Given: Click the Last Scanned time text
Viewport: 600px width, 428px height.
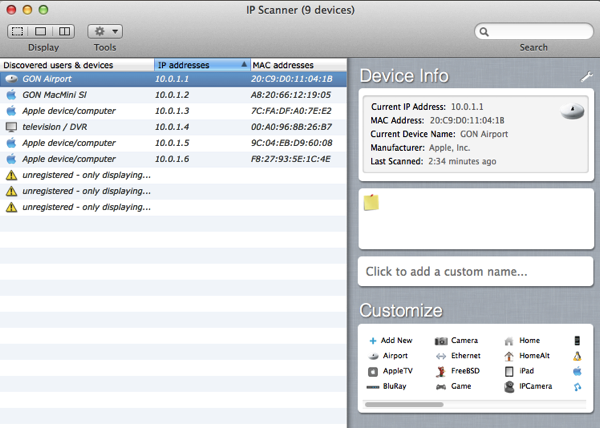Looking at the screenshot, I should pos(462,161).
